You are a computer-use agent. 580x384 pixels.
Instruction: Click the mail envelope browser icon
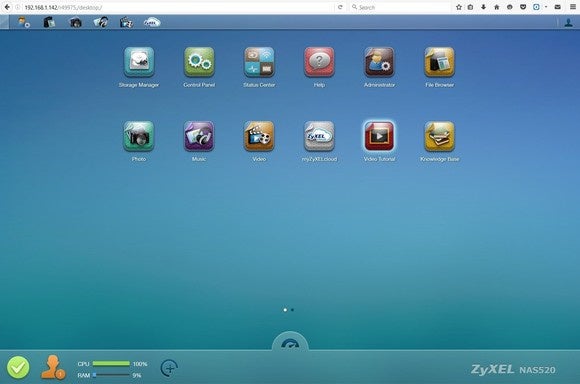[557, 7]
